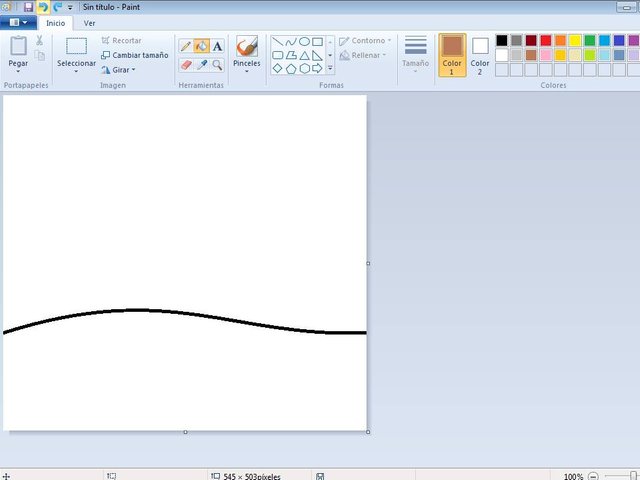Pick the lime green color swatch

pos(590,55)
